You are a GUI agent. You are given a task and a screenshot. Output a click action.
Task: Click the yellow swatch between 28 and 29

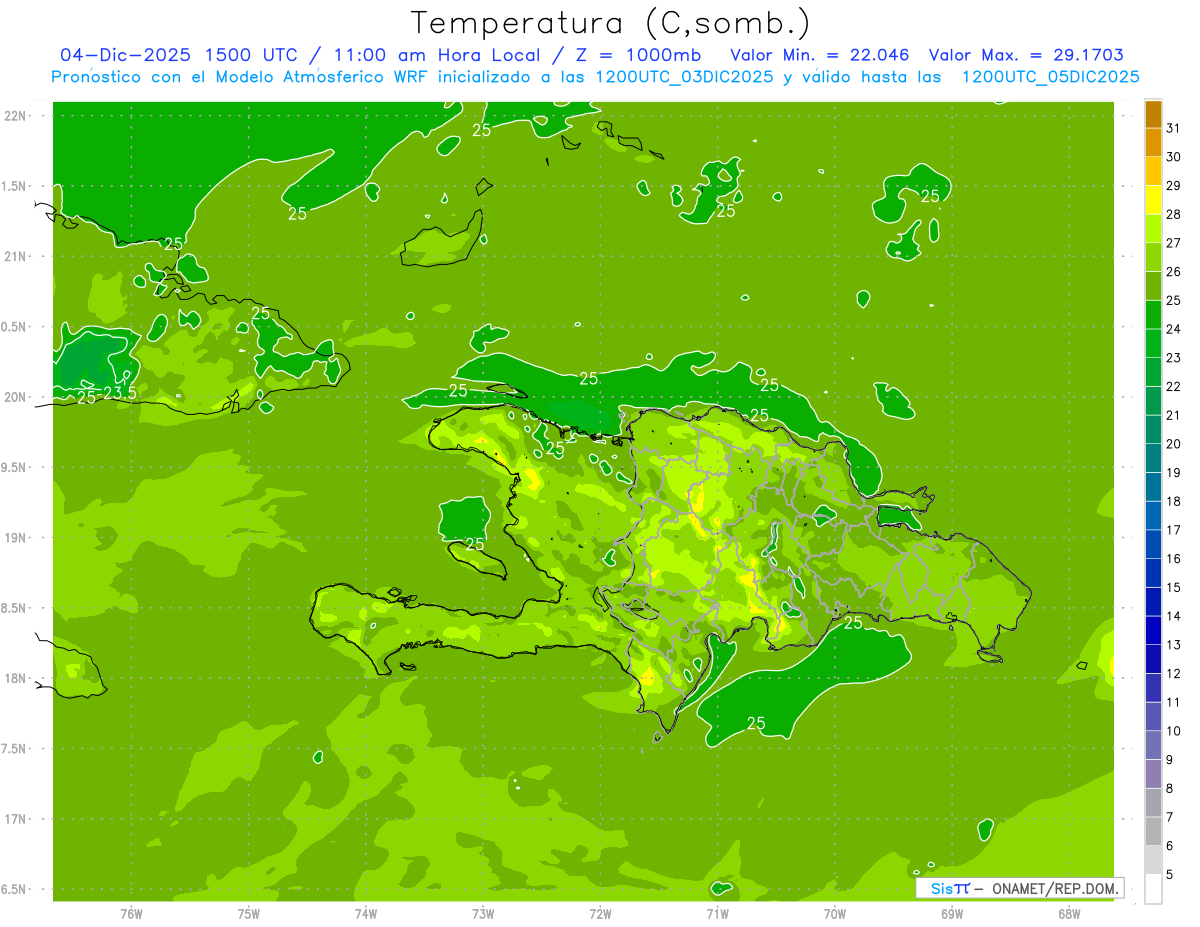(1153, 200)
